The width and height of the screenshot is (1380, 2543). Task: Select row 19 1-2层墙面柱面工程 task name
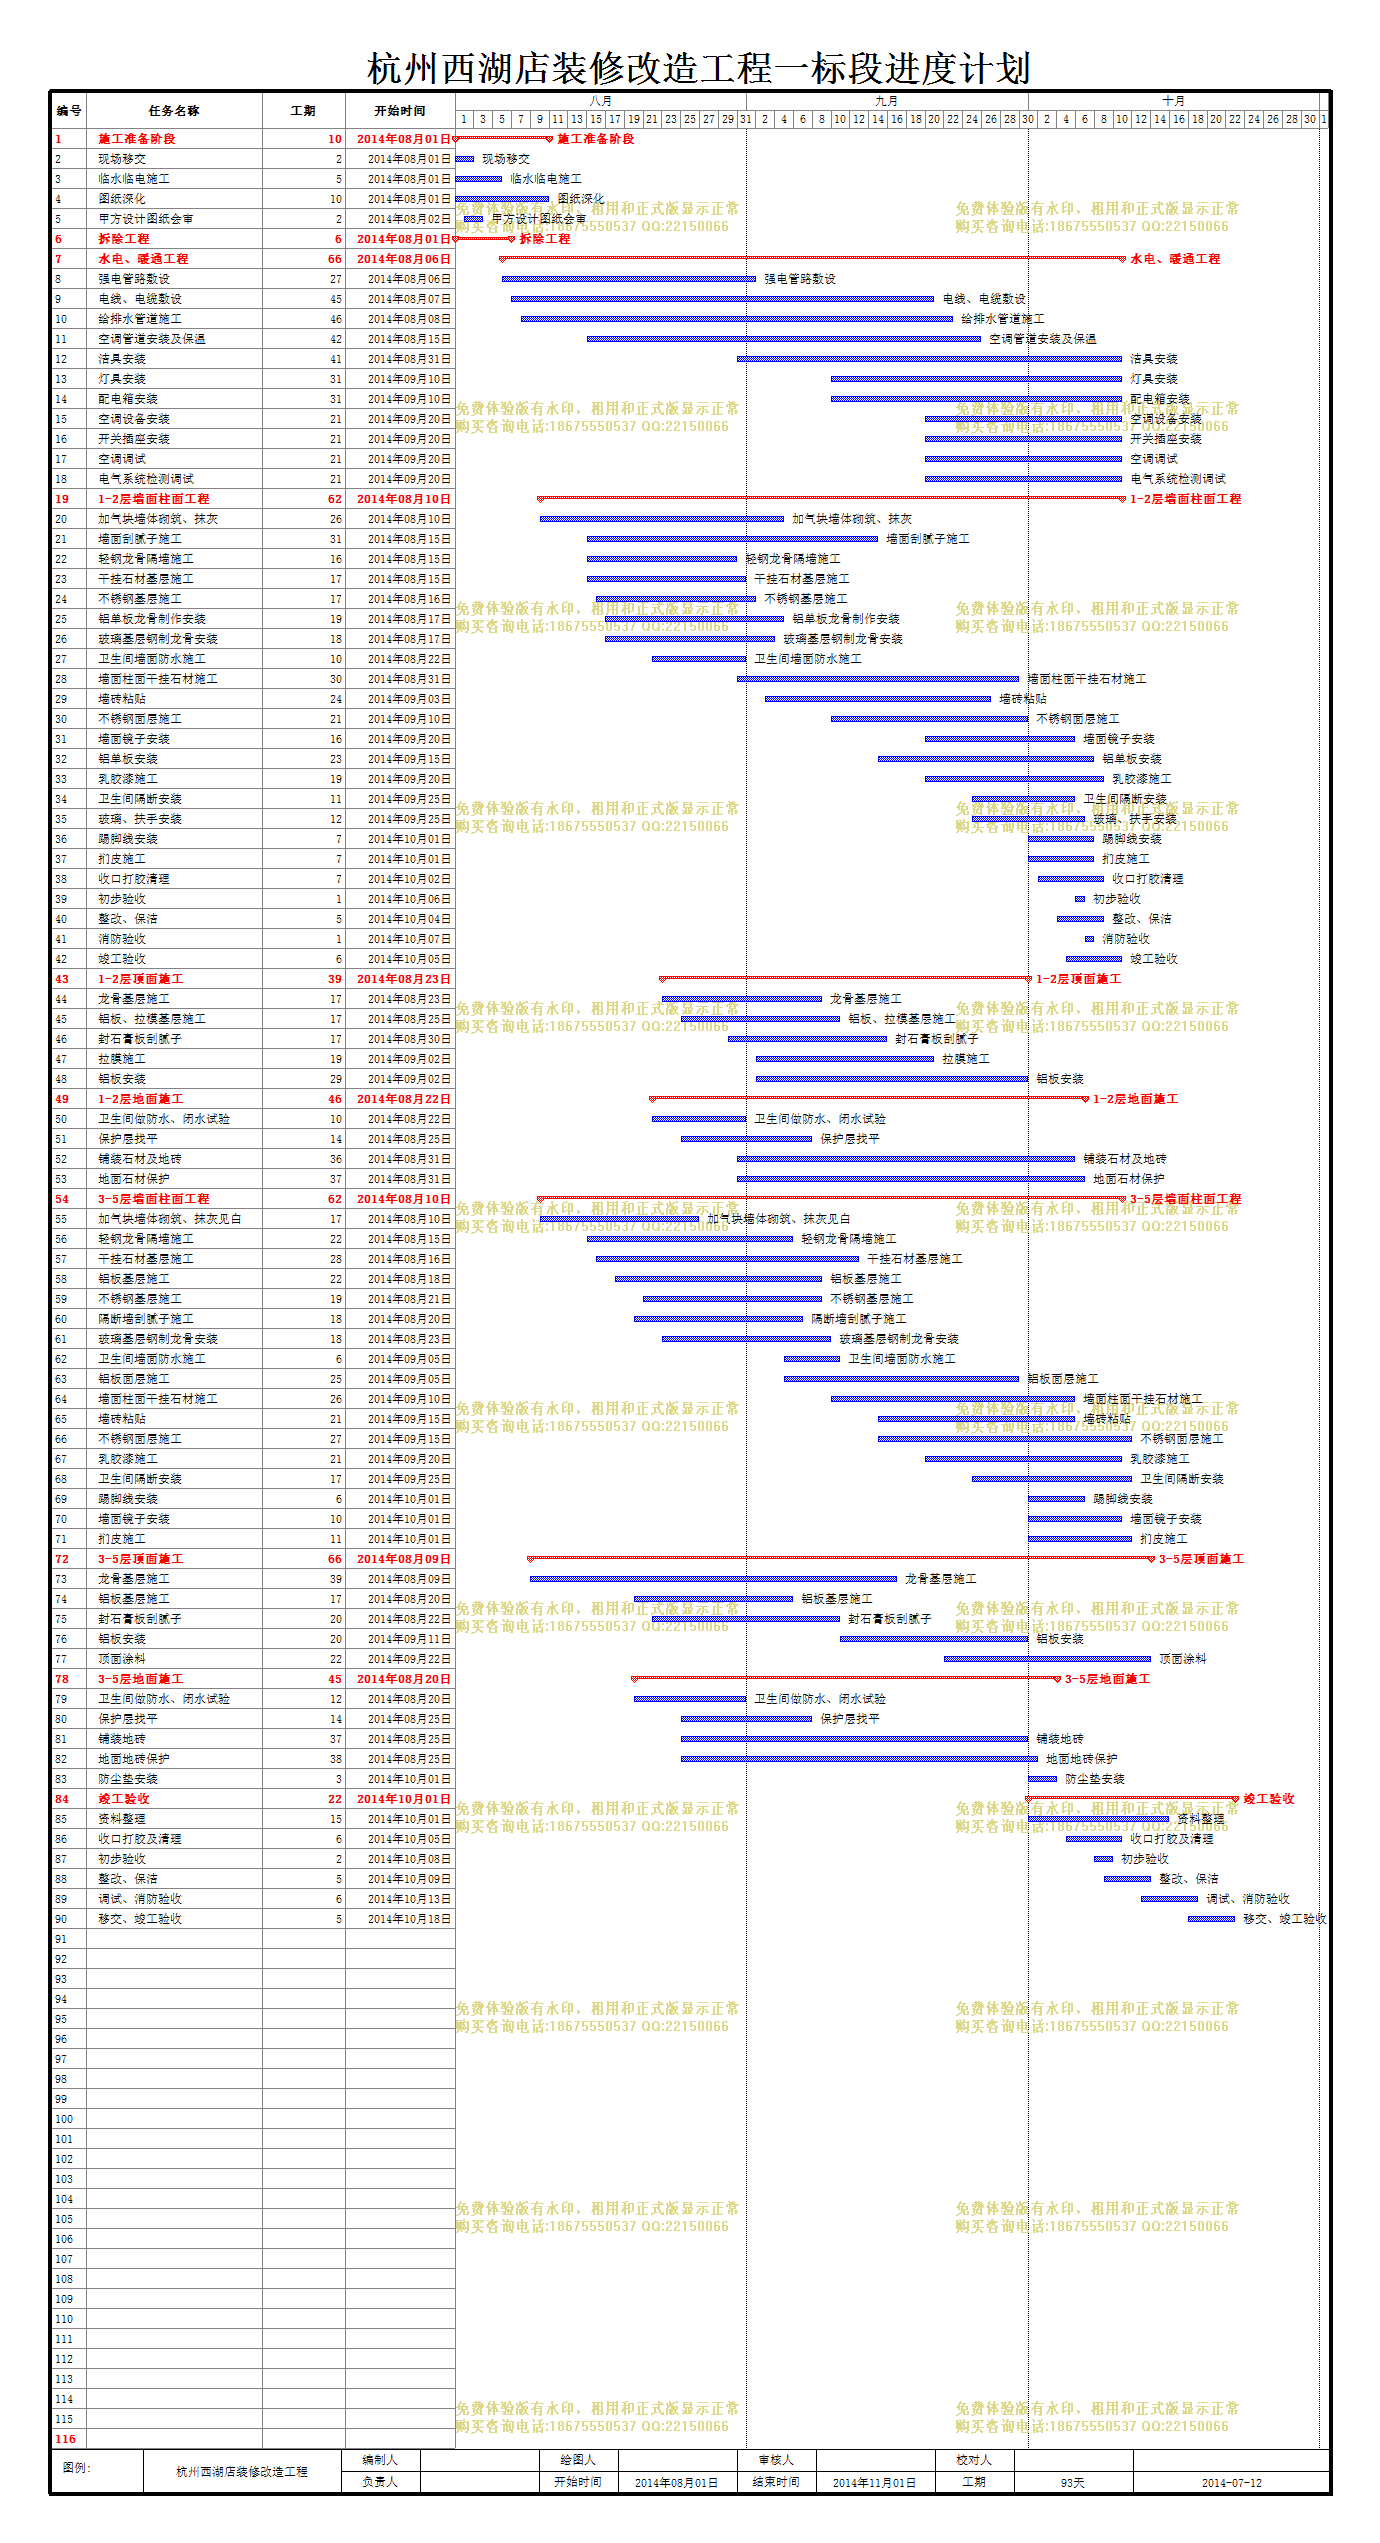[154, 499]
